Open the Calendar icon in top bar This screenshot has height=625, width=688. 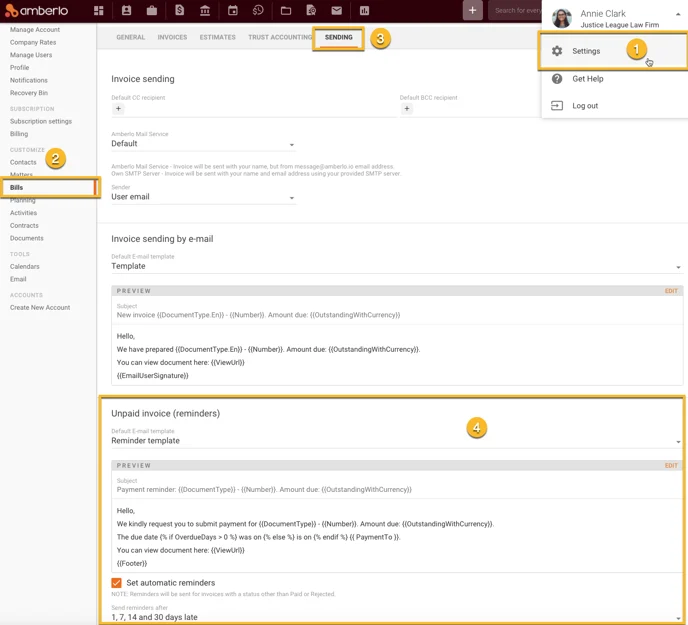click(233, 11)
